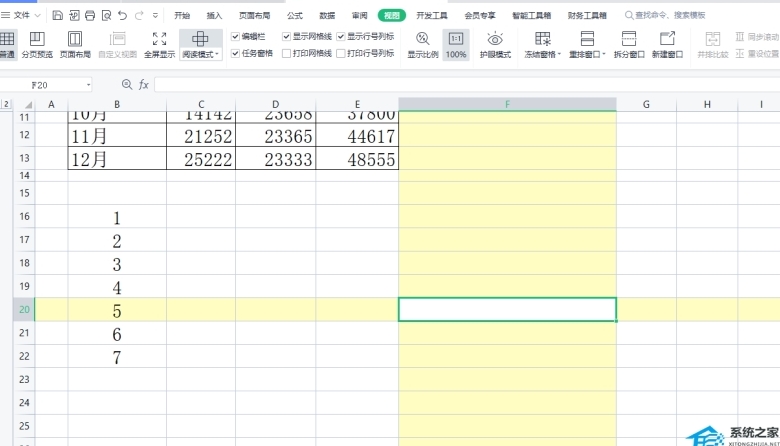The width and height of the screenshot is (780, 446).
Task: Select column B header
Action: [x=117, y=104]
